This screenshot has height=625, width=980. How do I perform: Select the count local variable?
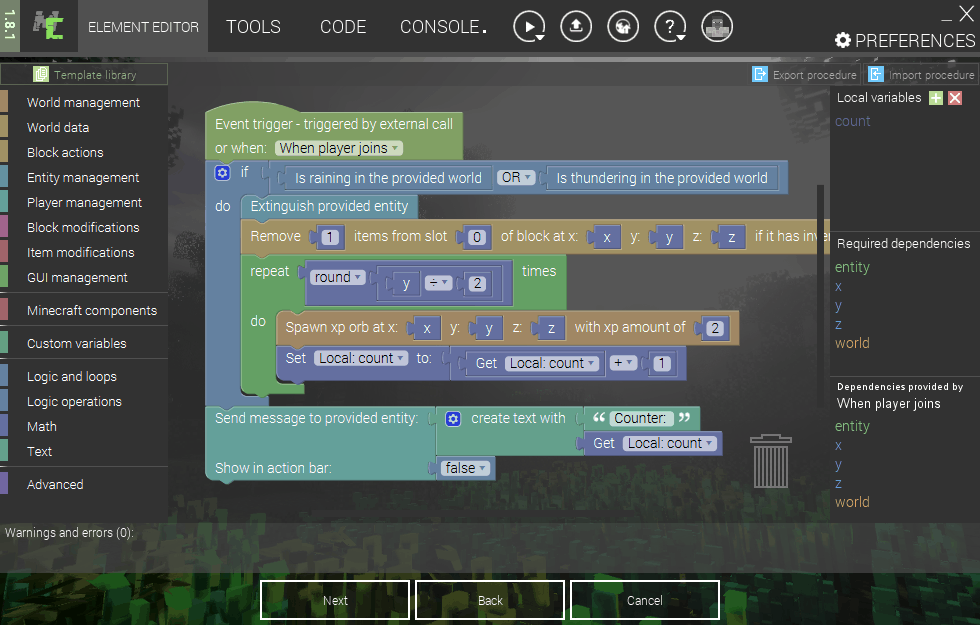pyautogui.click(x=853, y=120)
